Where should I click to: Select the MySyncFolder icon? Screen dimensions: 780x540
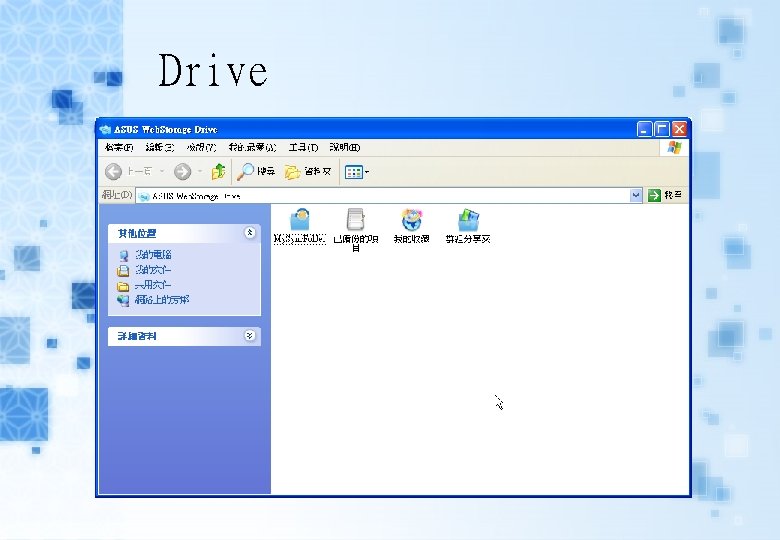point(299,226)
